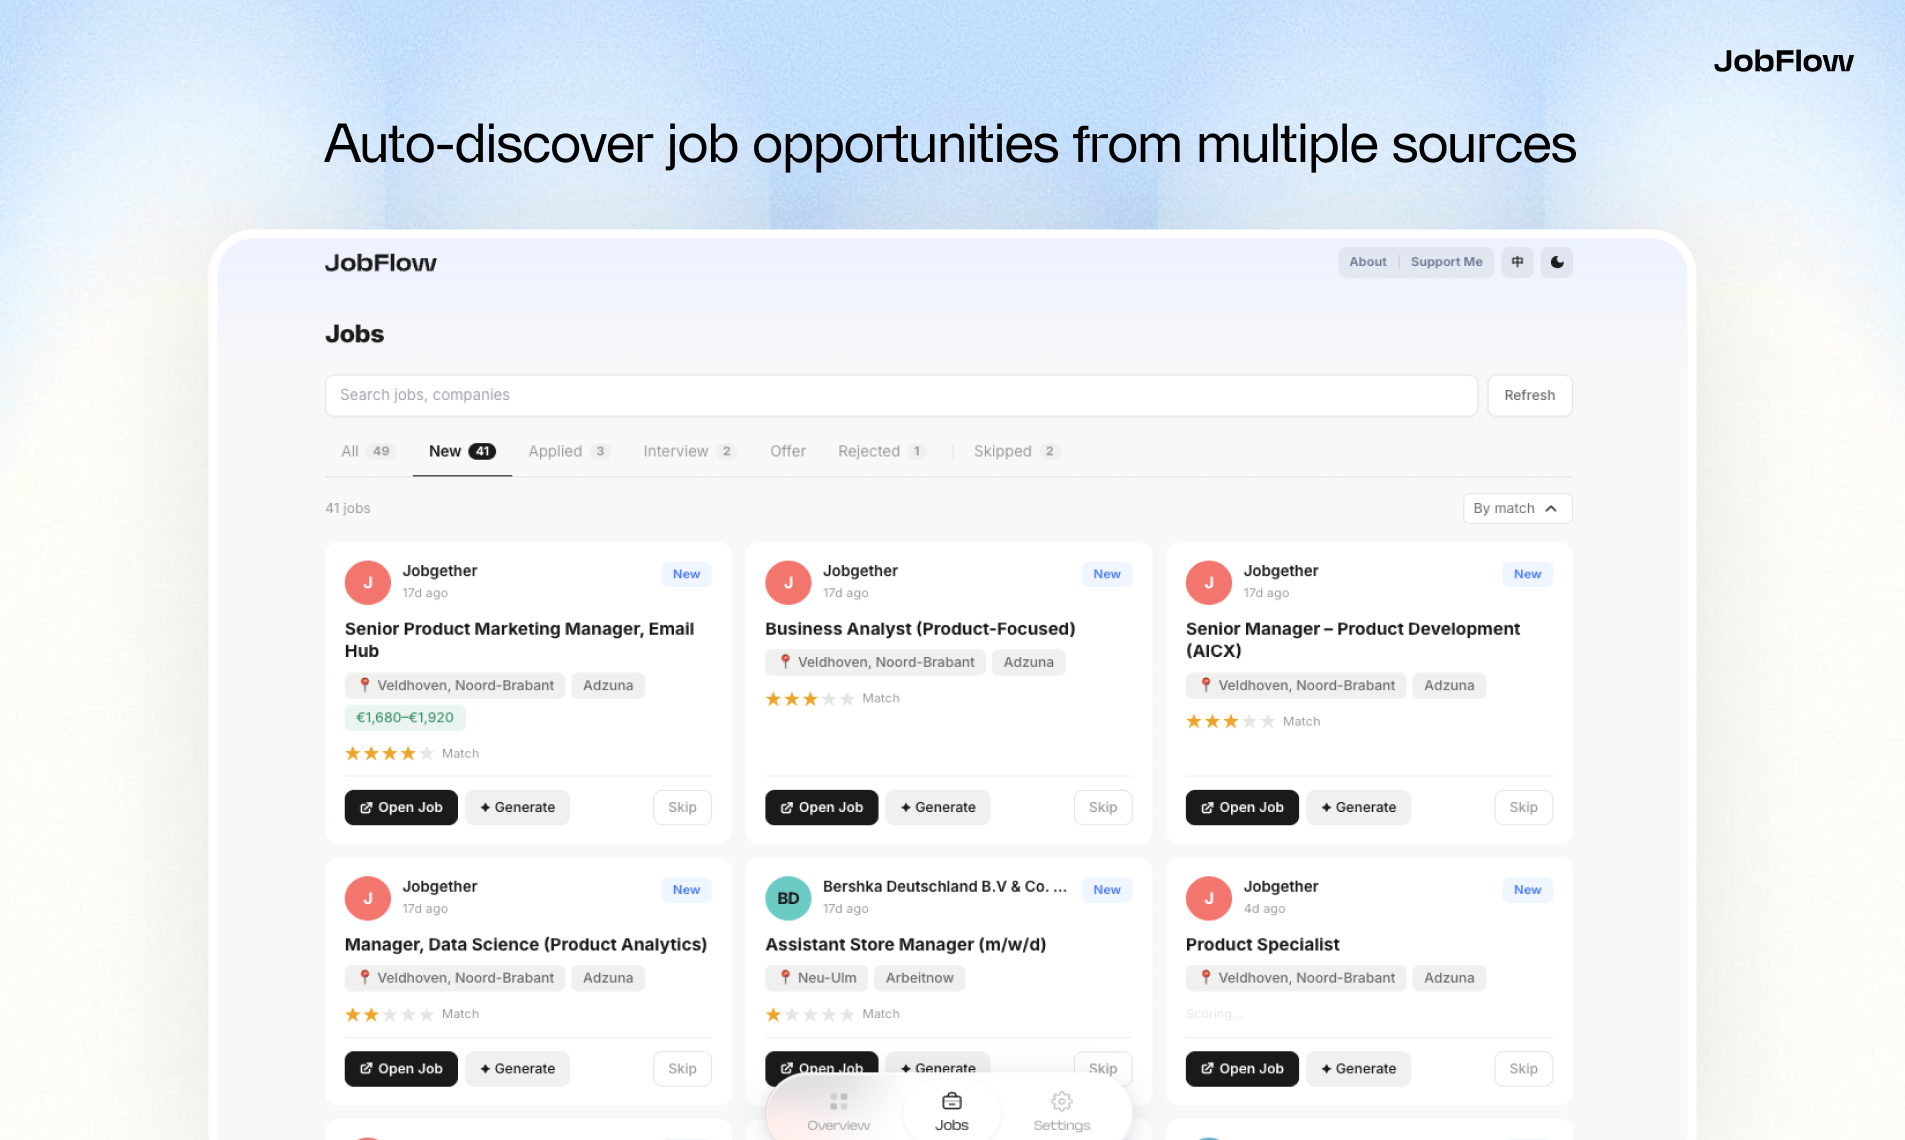
Task: Select the Jobs briefcase icon in the bottom nav
Action: point(952,1101)
